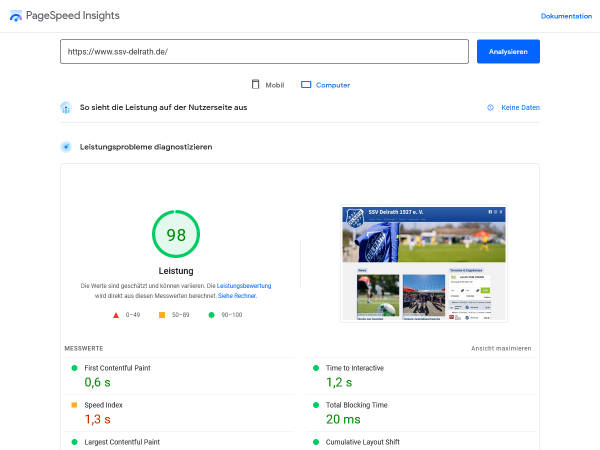Click the Cumulative Layout Shift label
600x450 pixels.
tap(362, 442)
